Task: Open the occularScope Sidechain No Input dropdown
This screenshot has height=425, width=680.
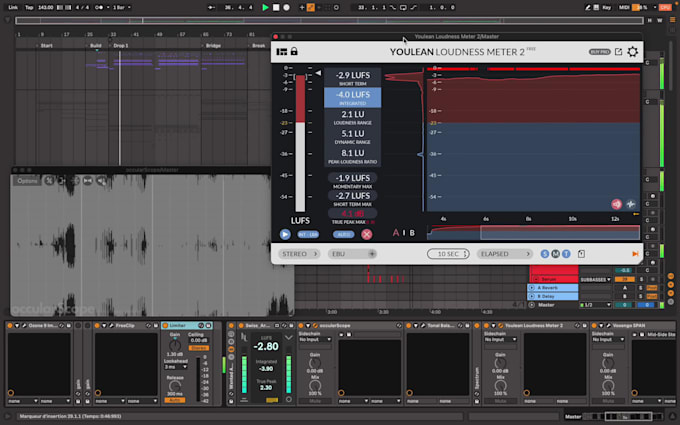Action: [x=315, y=339]
